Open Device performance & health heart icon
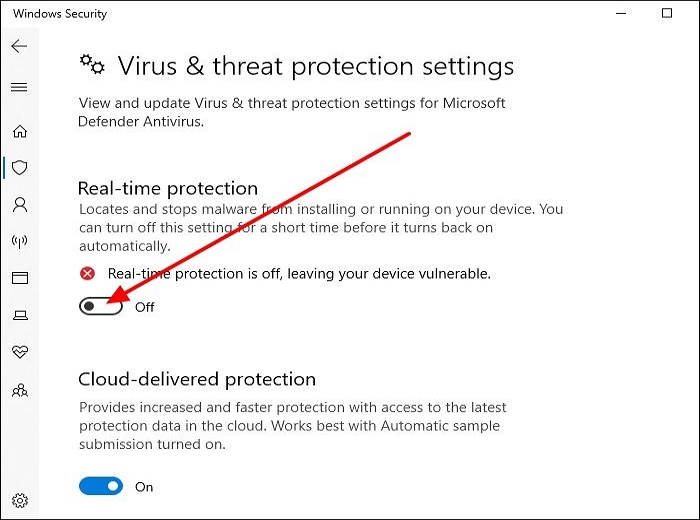Viewport: 700px width, 520px height. point(19,352)
